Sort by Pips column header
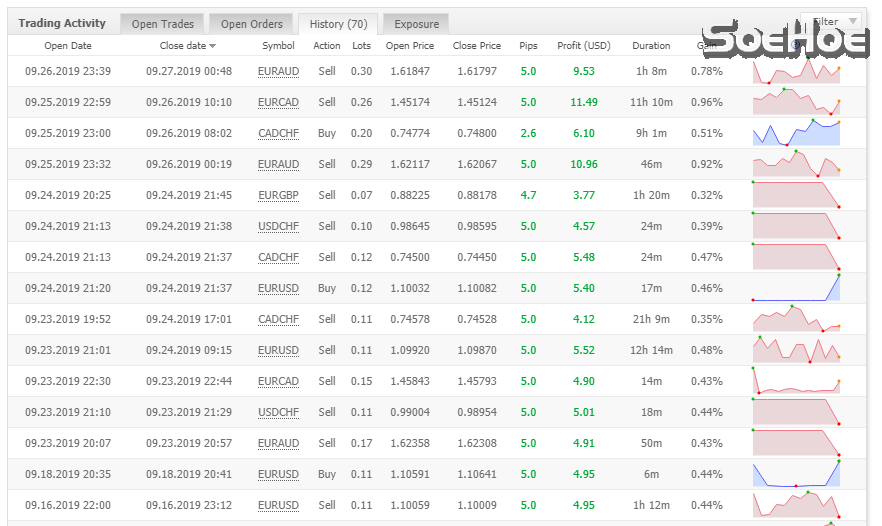This screenshot has width=882, height=526. point(528,46)
